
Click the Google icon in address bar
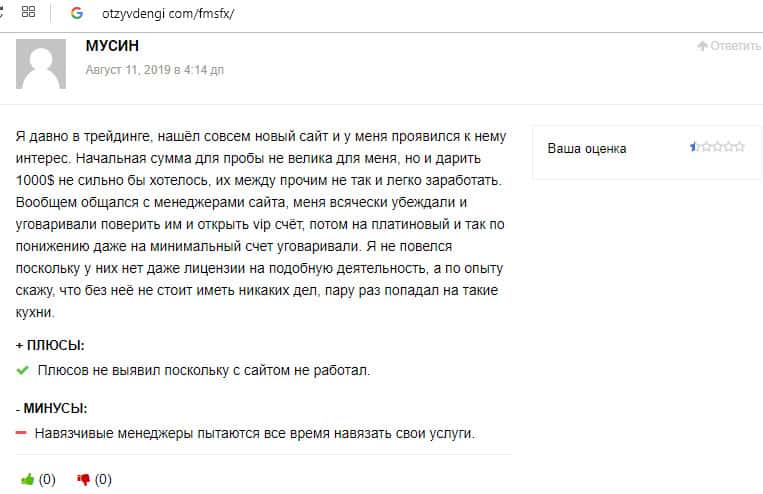point(77,14)
